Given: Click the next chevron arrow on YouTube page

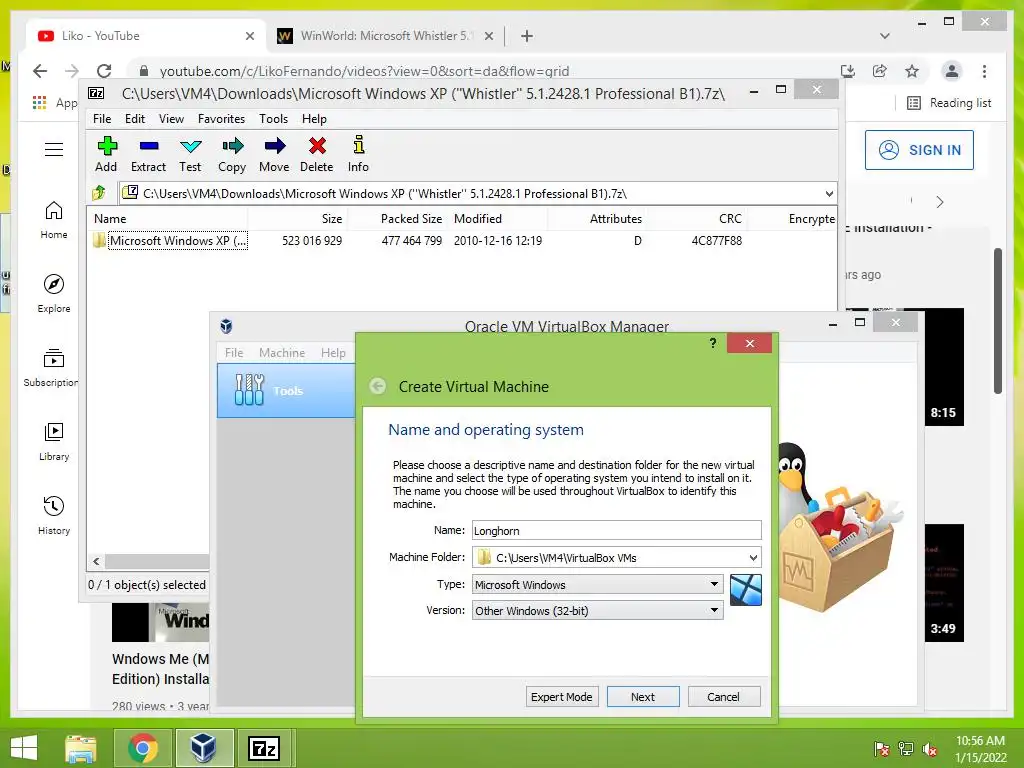Looking at the screenshot, I should (940, 202).
